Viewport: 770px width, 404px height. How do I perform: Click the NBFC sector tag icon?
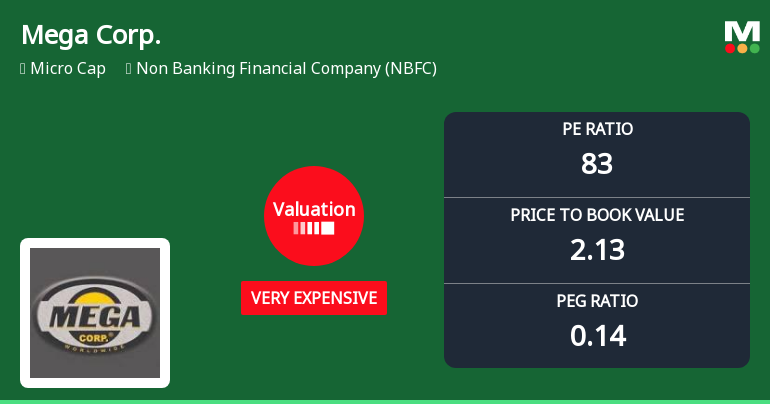(129, 69)
